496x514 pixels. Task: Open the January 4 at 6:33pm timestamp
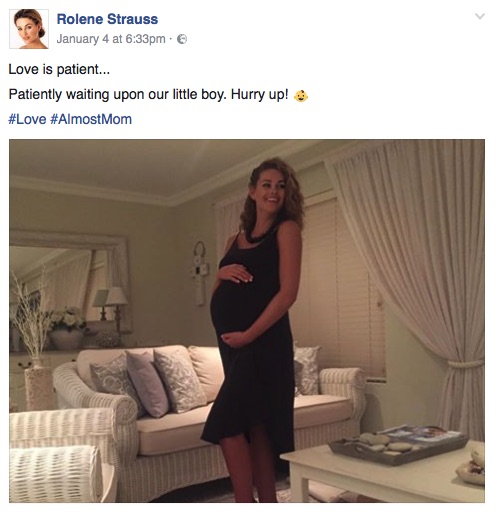(x=111, y=39)
